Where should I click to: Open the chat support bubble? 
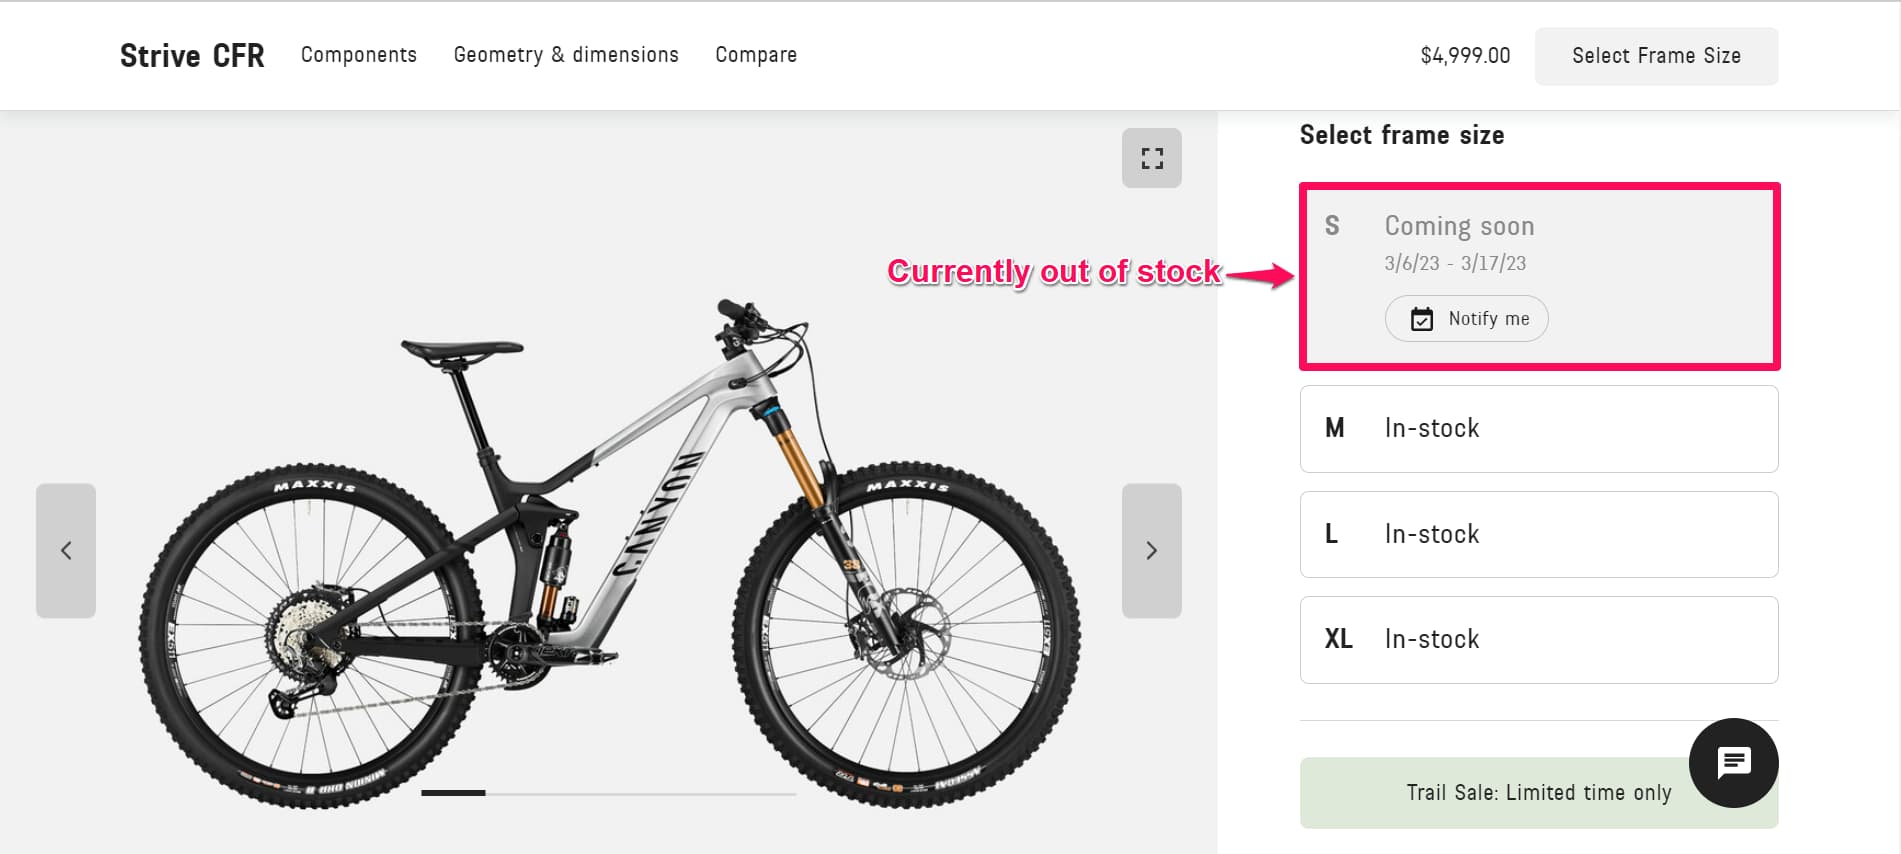1733,763
